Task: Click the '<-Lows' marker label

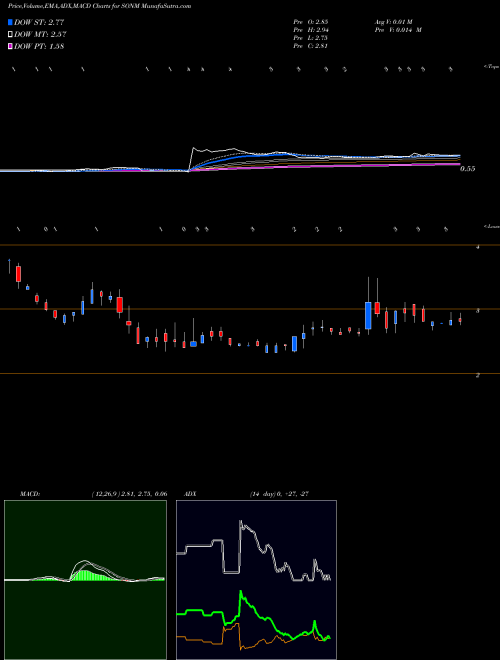Action: pos(491,226)
